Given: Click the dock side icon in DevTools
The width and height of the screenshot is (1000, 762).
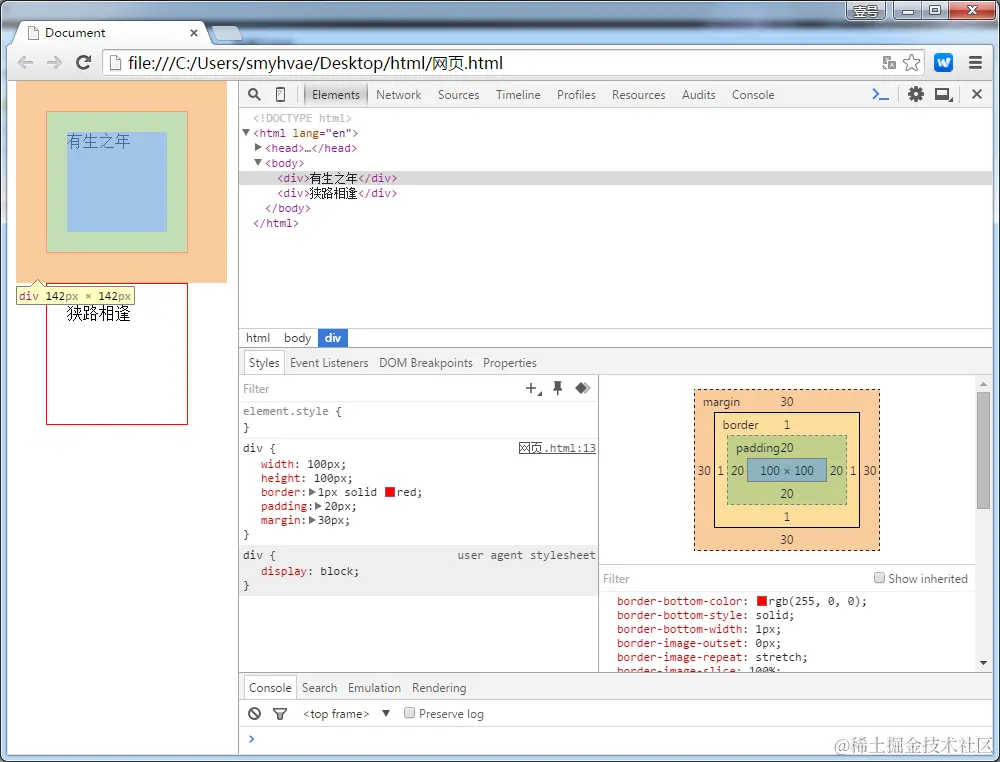Looking at the screenshot, I should click(943, 94).
